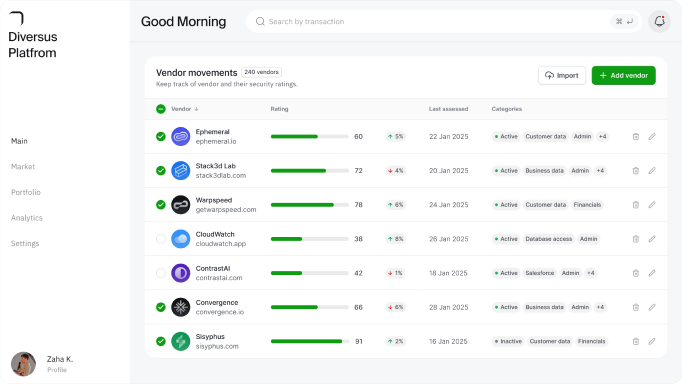Sort by the Vendor column arrow

coord(197,109)
